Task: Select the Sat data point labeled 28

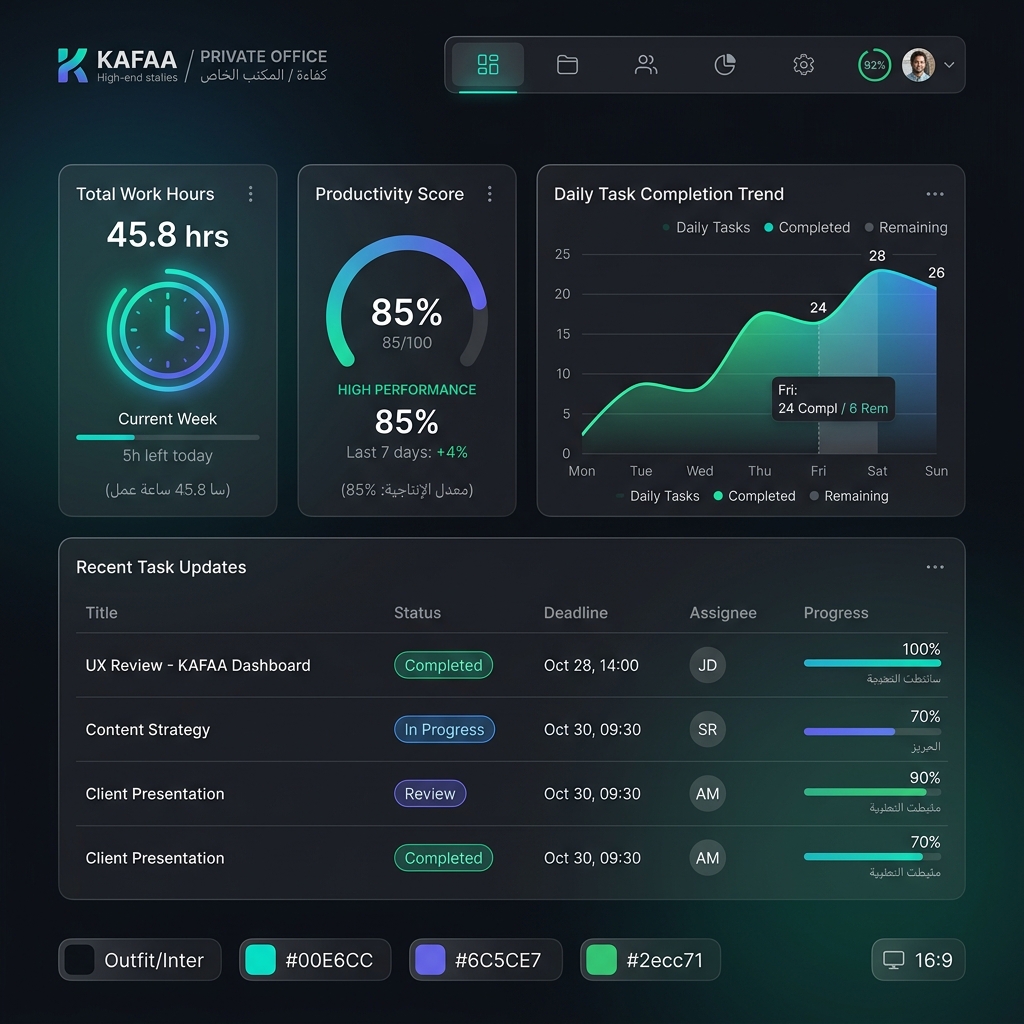Action: [877, 270]
